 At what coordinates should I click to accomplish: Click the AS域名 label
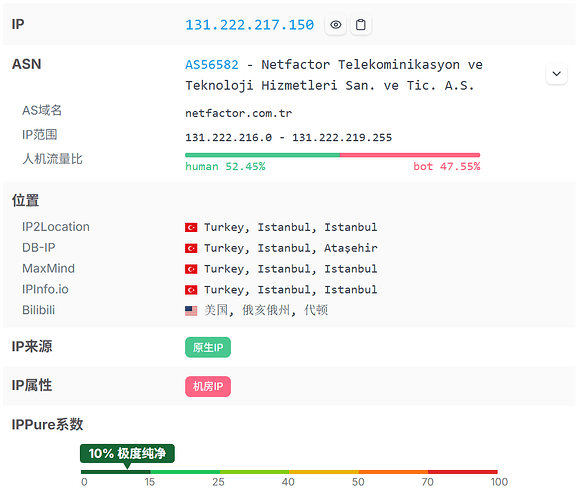click(x=42, y=110)
